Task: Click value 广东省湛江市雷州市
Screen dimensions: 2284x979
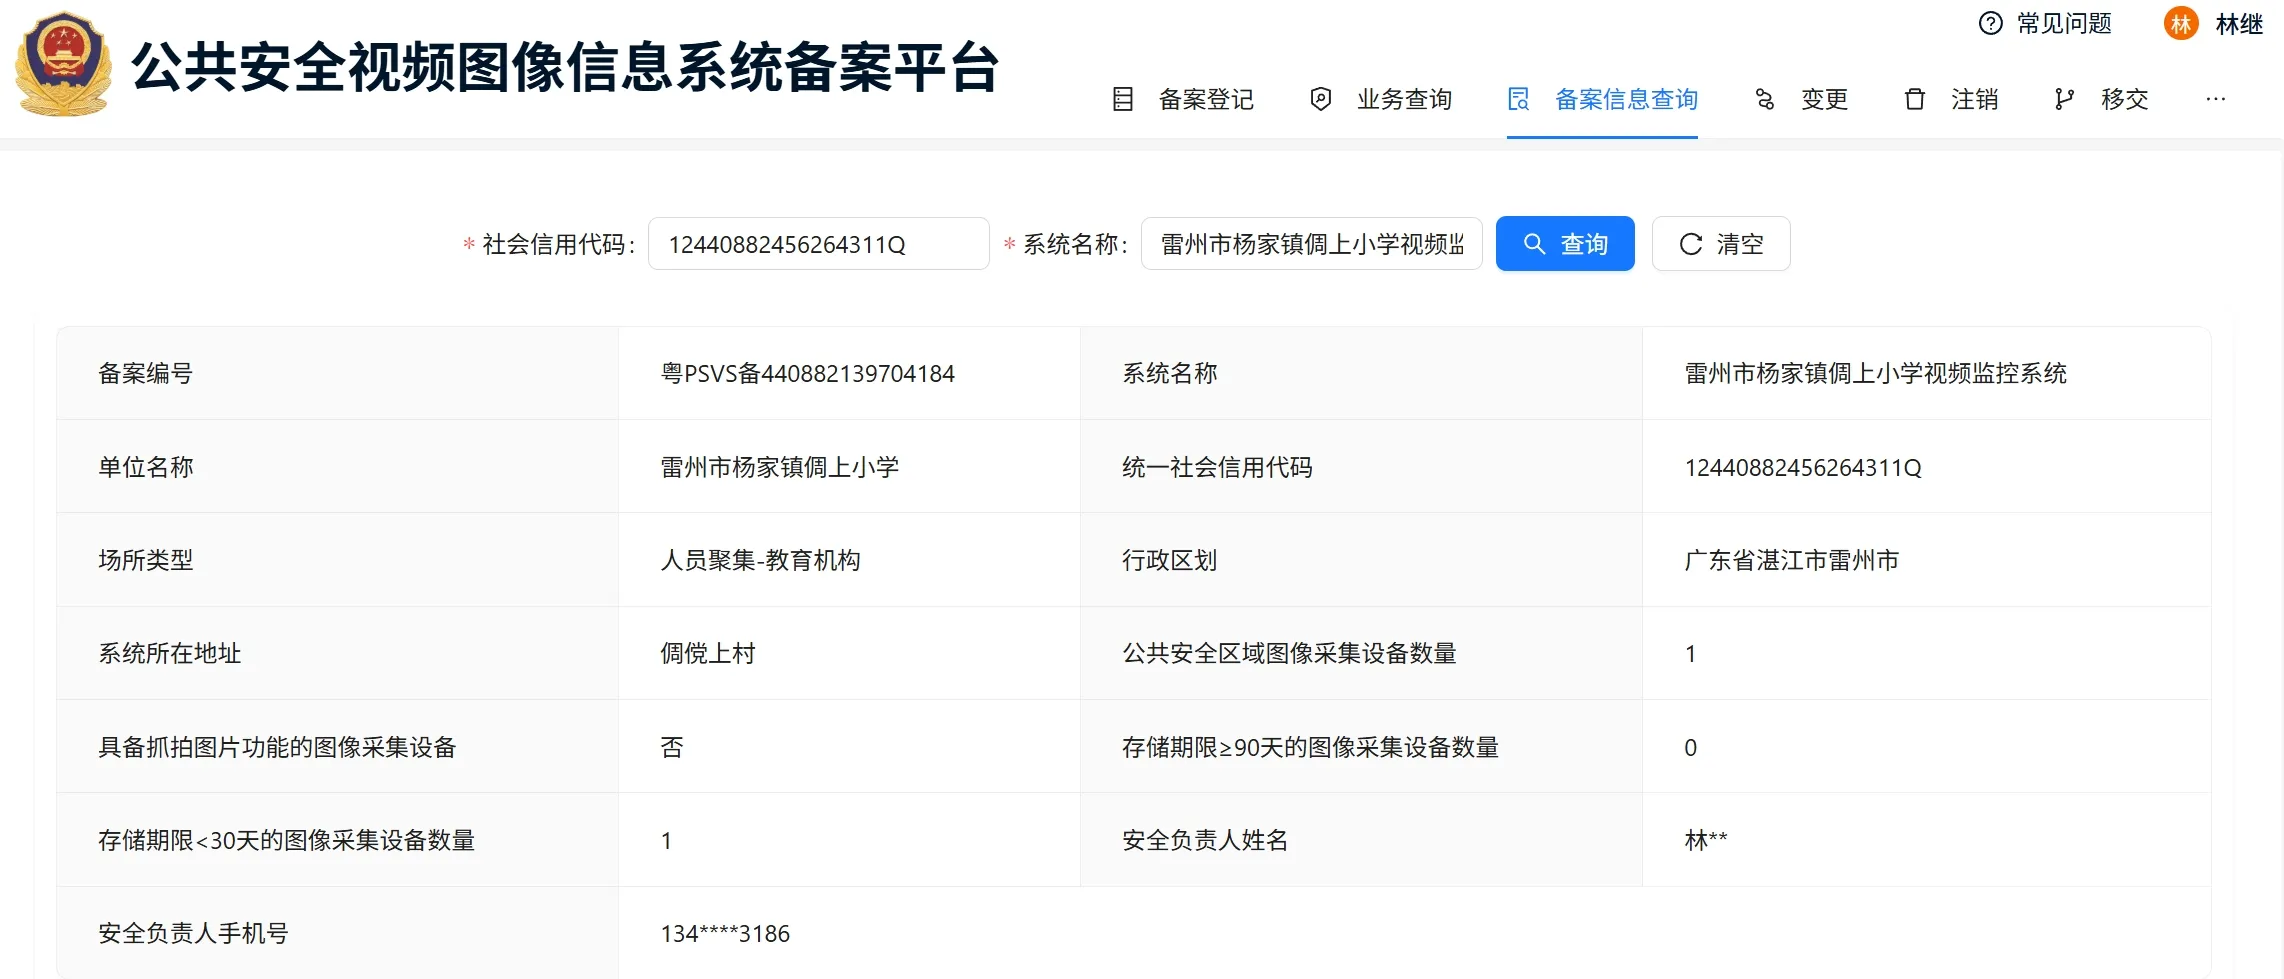Action: pos(1792,560)
